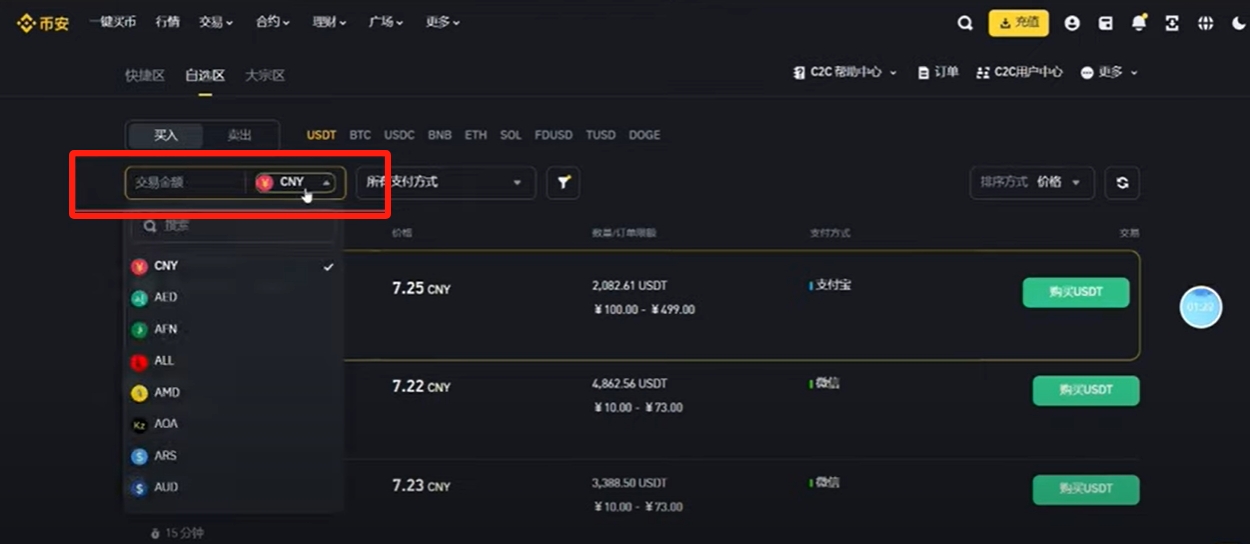The width and height of the screenshot is (1250, 544).
Task: Expand the 所有支付方式 payment dropdown
Action: (445, 182)
